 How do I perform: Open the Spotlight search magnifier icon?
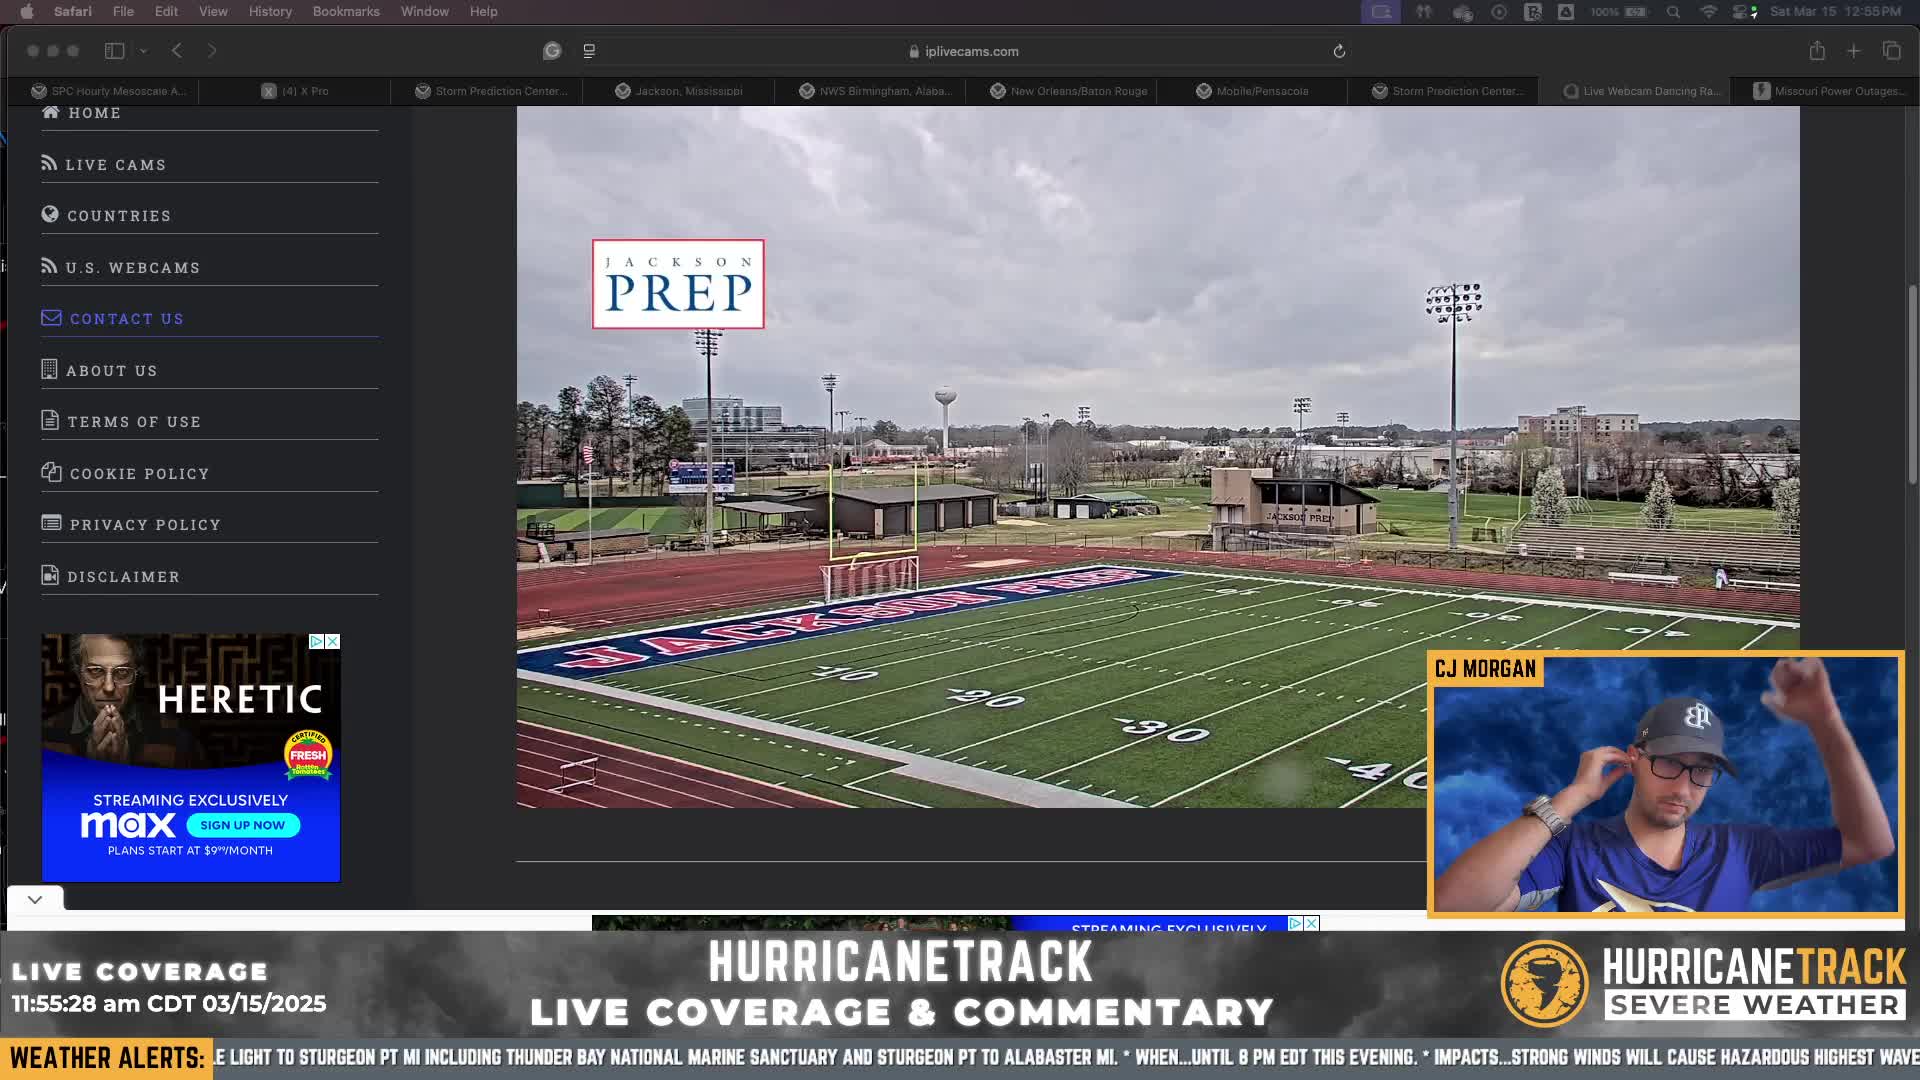(1673, 12)
